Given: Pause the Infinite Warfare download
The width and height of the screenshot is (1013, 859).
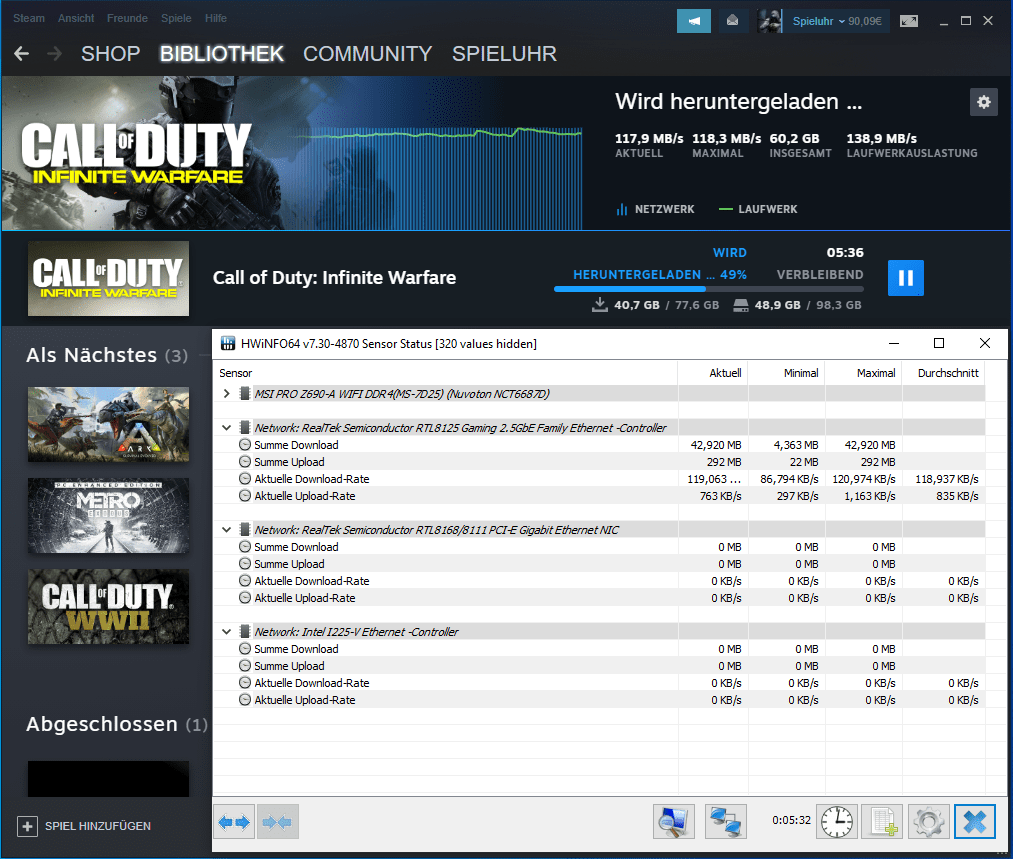Looking at the screenshot, I should 906,278.
